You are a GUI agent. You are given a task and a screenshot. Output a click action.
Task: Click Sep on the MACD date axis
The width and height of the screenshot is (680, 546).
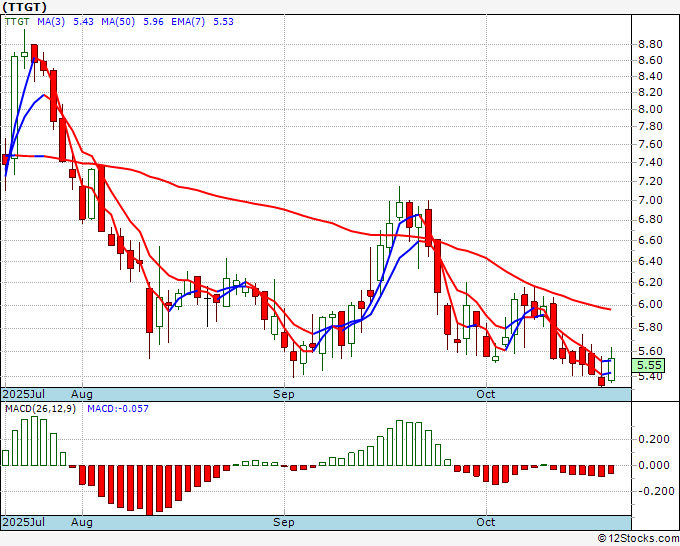point(284,522)
